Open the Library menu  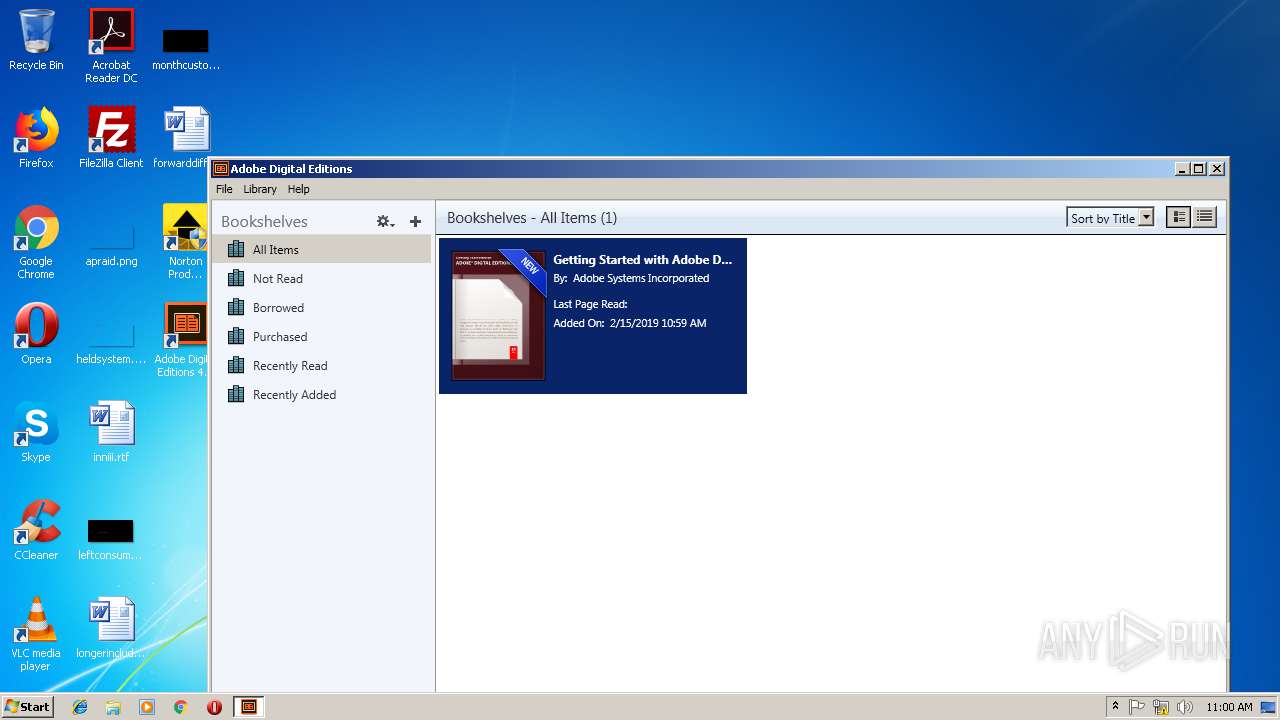pyautogui.click(x=260, y=189)
